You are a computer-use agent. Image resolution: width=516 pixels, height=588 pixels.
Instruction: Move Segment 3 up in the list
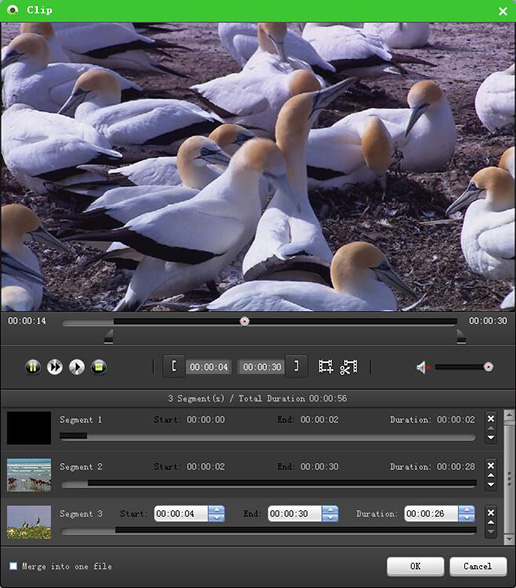pos(490,522)
